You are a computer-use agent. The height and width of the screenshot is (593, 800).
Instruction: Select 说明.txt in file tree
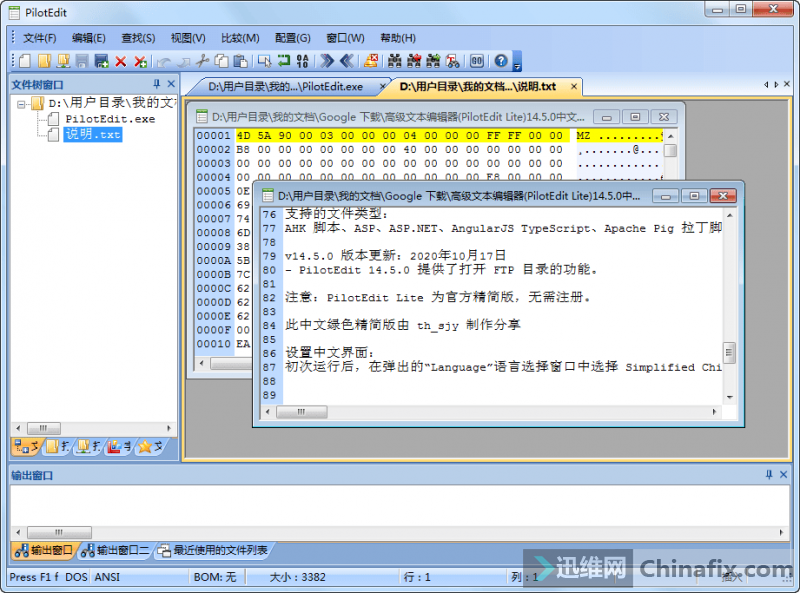[93, 135]
